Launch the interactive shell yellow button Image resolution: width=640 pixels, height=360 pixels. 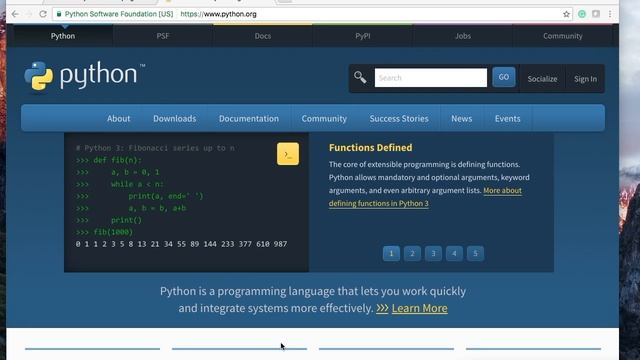288,154
